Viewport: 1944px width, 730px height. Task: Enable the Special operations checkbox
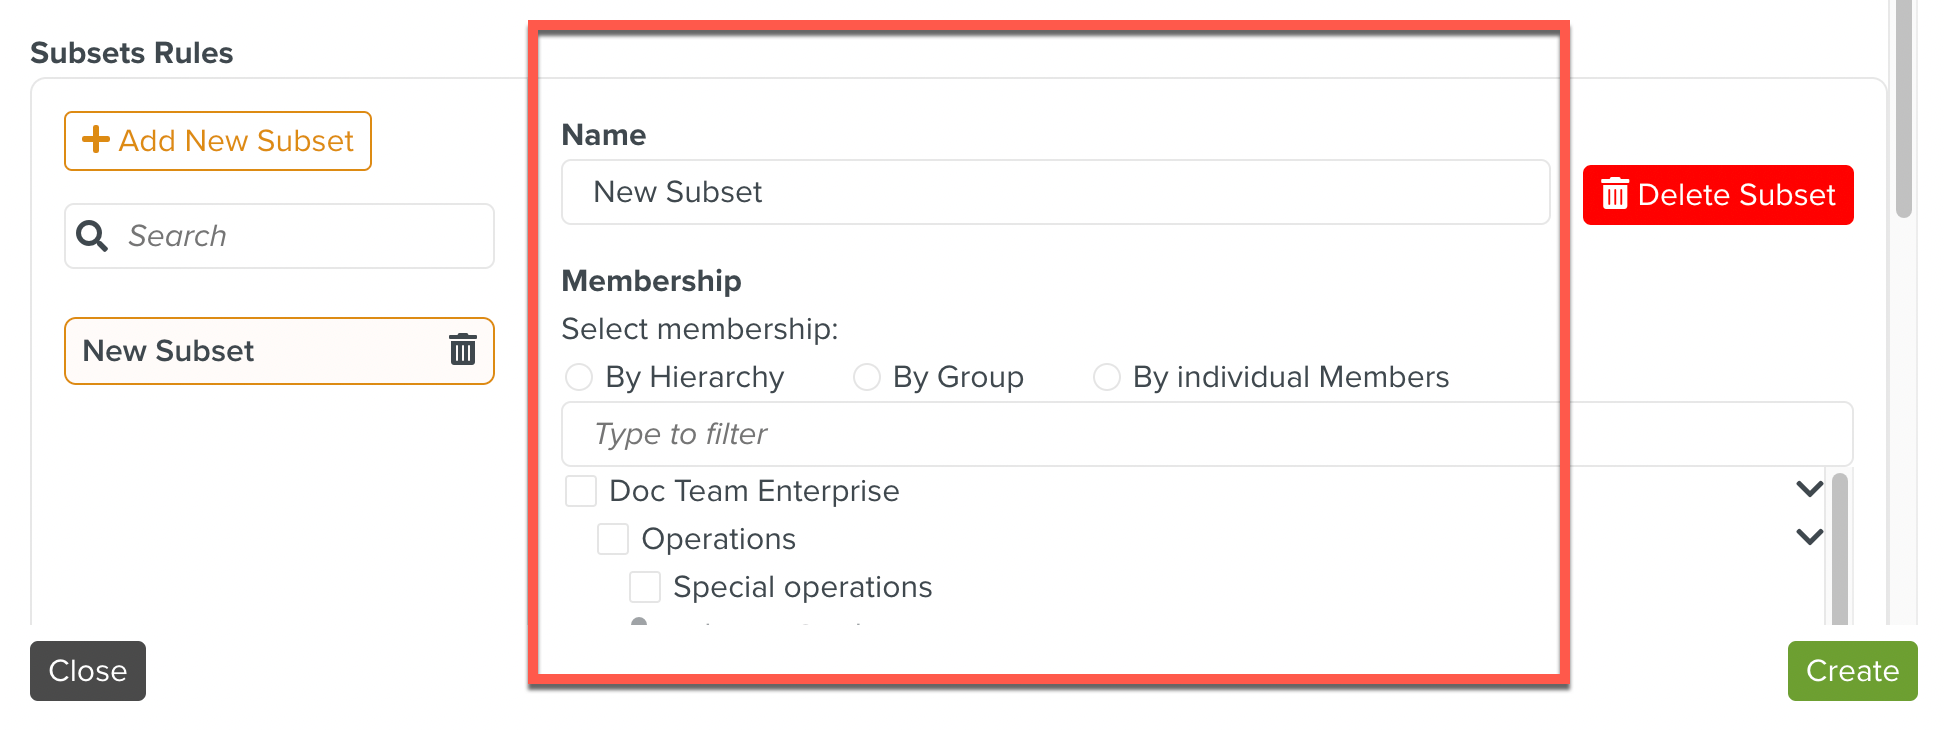click(x=645, y=587)
